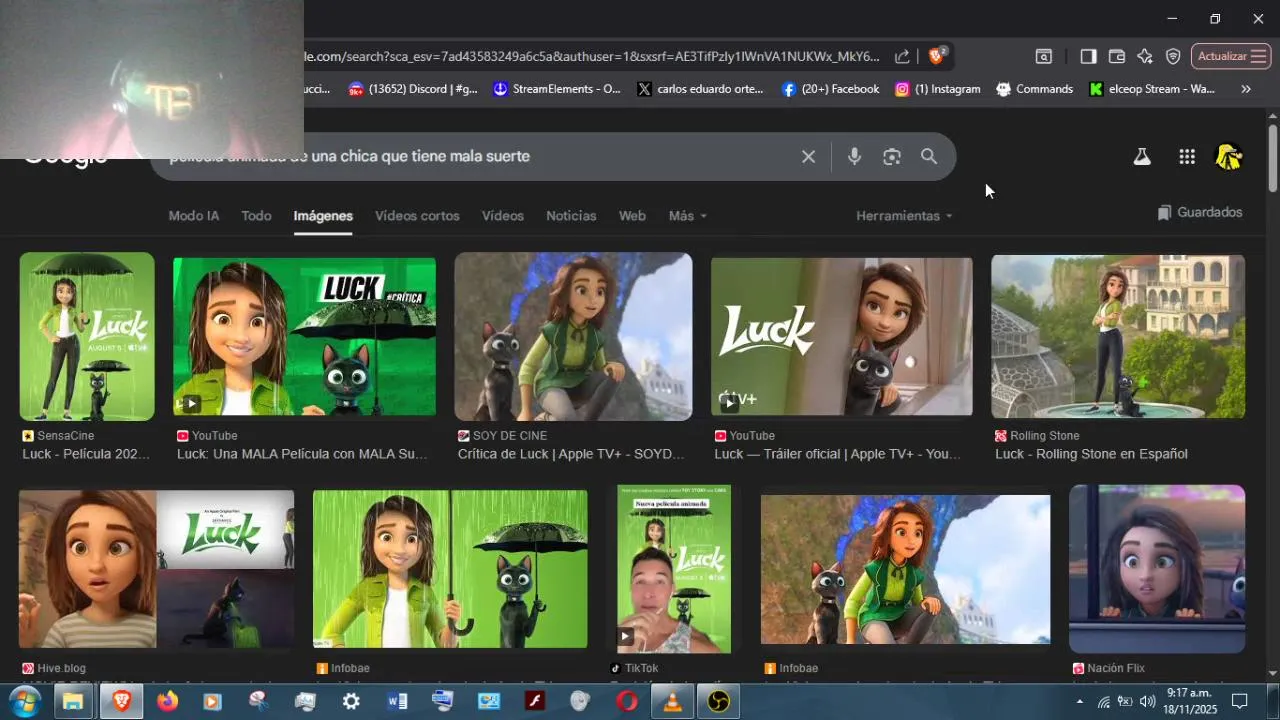Viewport: 1280px width, 720px height.
Task: Start voice search with the microphone icon
Action: coord(854,157)
